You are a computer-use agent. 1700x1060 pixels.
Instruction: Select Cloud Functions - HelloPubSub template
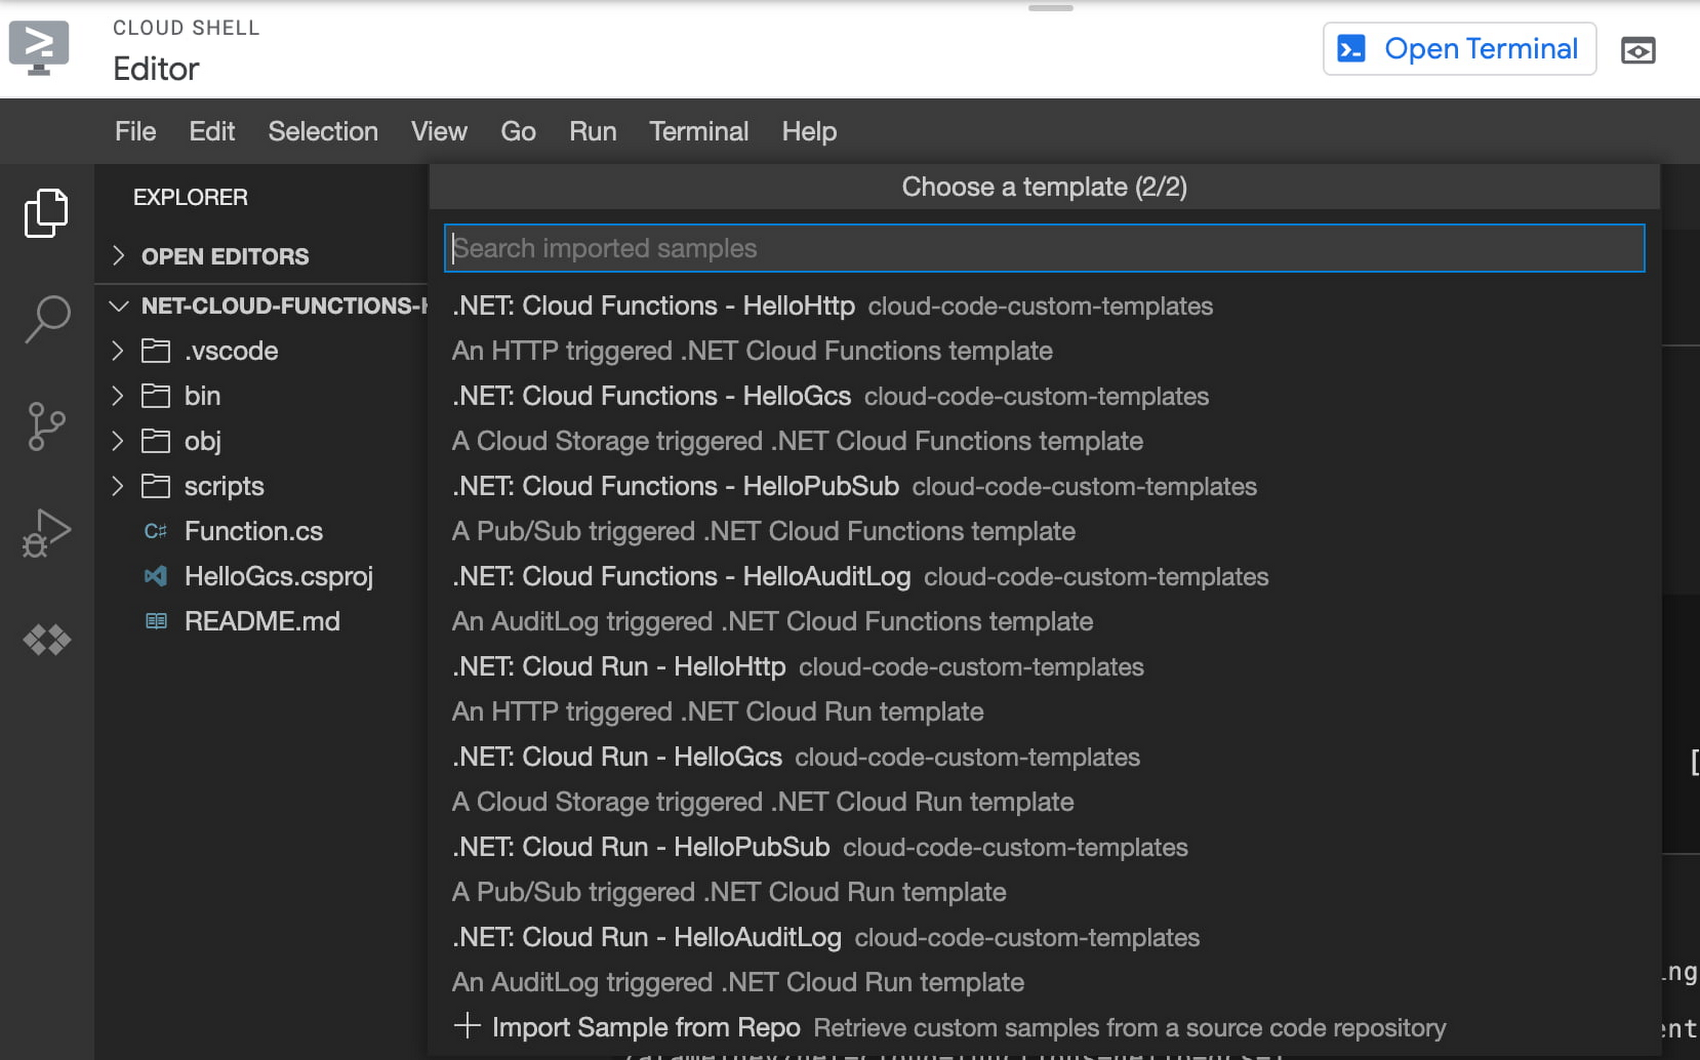(1044, 508)
